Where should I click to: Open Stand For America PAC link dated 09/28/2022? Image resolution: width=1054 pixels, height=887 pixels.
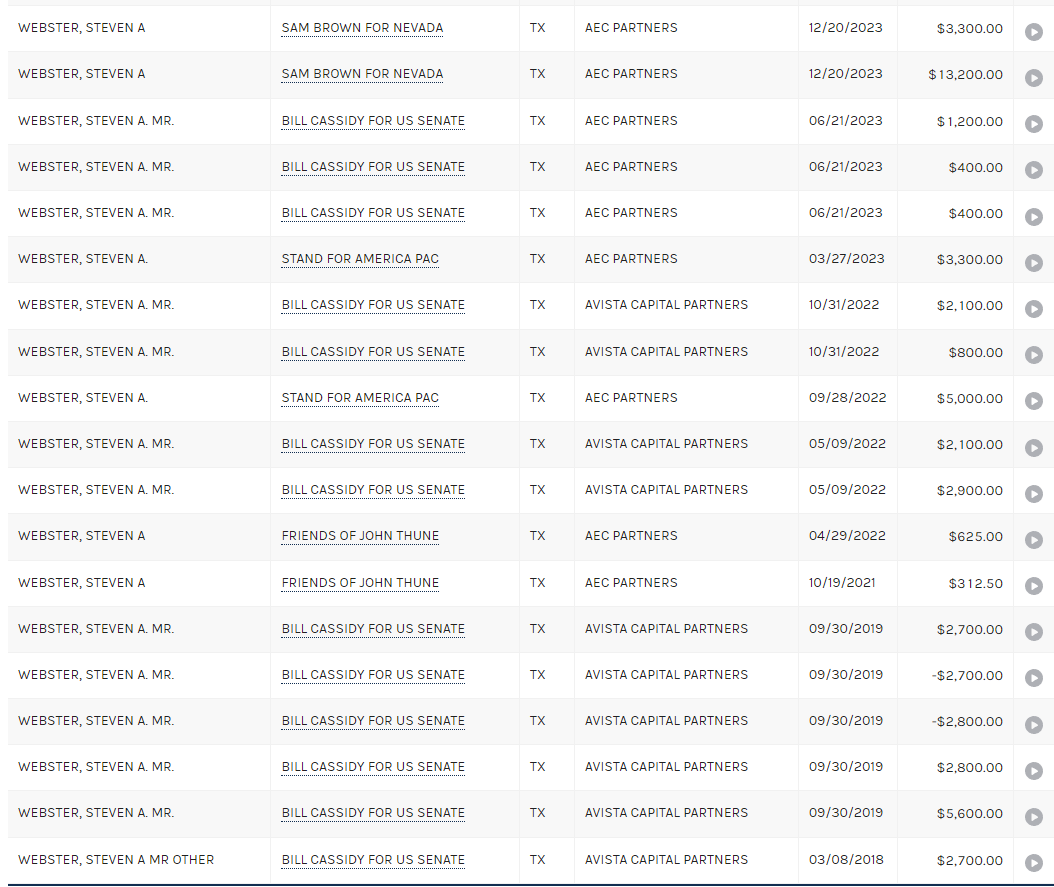[360, 398]
